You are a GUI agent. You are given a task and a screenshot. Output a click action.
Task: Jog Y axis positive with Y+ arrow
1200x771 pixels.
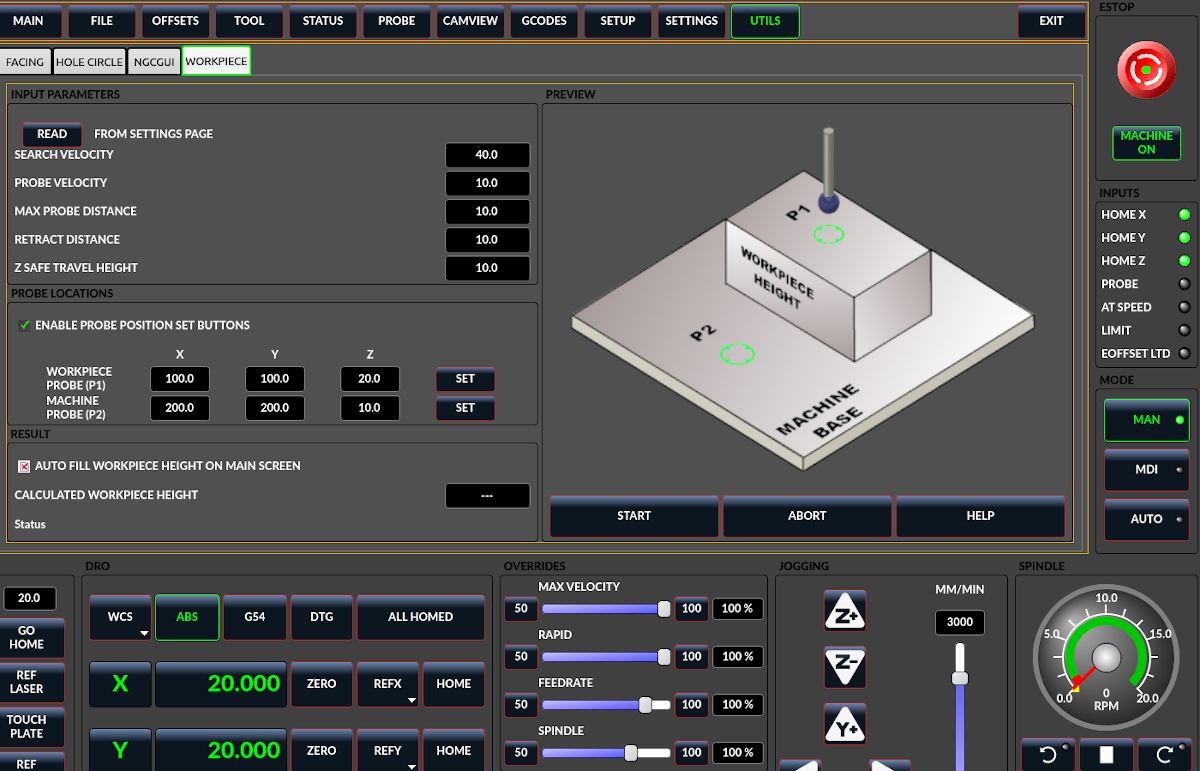844,723
